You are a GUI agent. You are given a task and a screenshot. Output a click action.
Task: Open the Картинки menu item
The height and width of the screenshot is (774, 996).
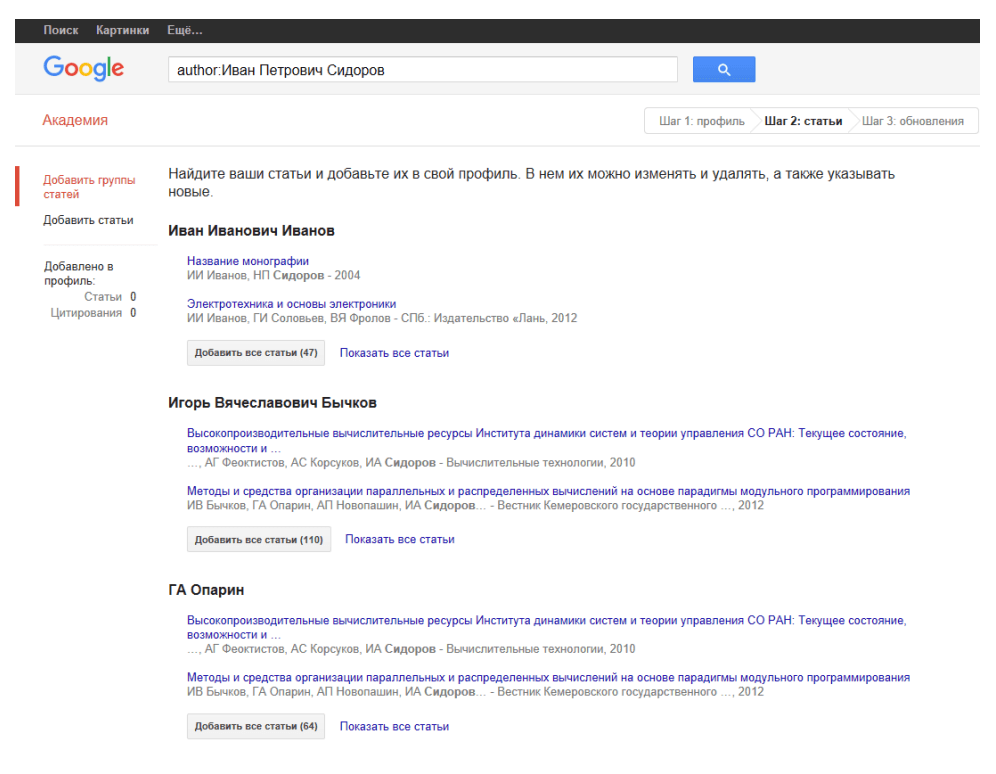pos(123,30)
